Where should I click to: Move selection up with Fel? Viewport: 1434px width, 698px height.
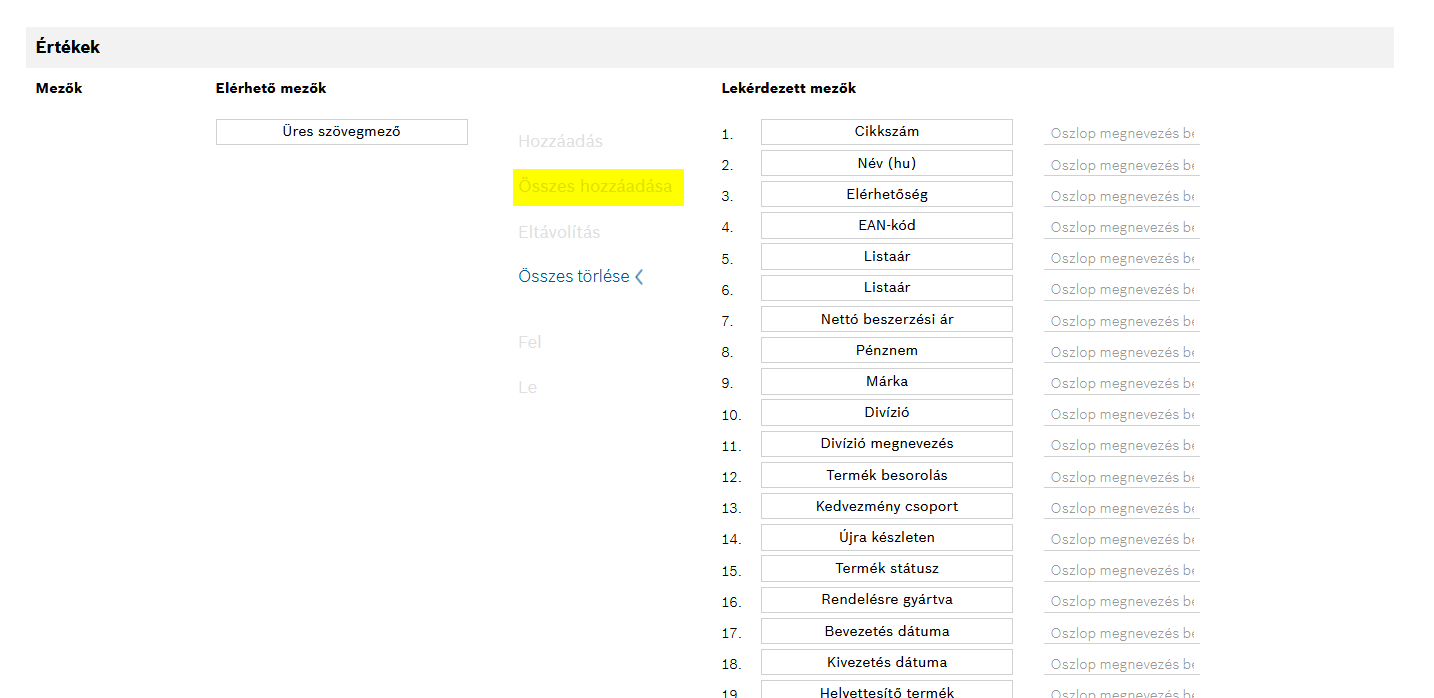[529, 342]
